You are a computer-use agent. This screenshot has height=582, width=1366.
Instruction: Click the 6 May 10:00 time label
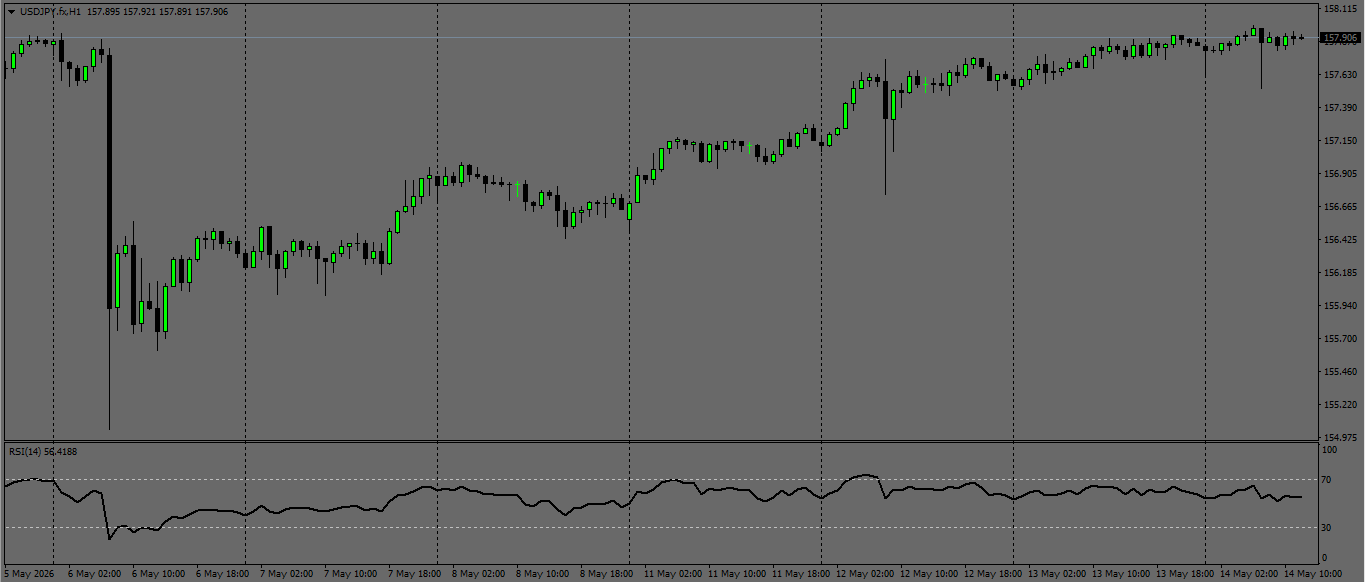[x=158, y=574]
